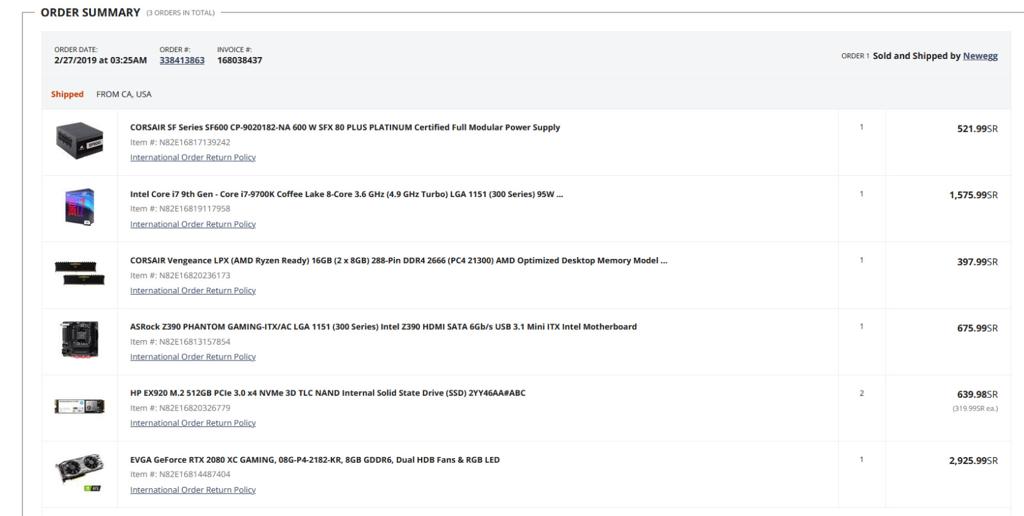Click quantity 2 in the HP EX920 row
Screen dimensions: 1024x516
tap(861, 393)
